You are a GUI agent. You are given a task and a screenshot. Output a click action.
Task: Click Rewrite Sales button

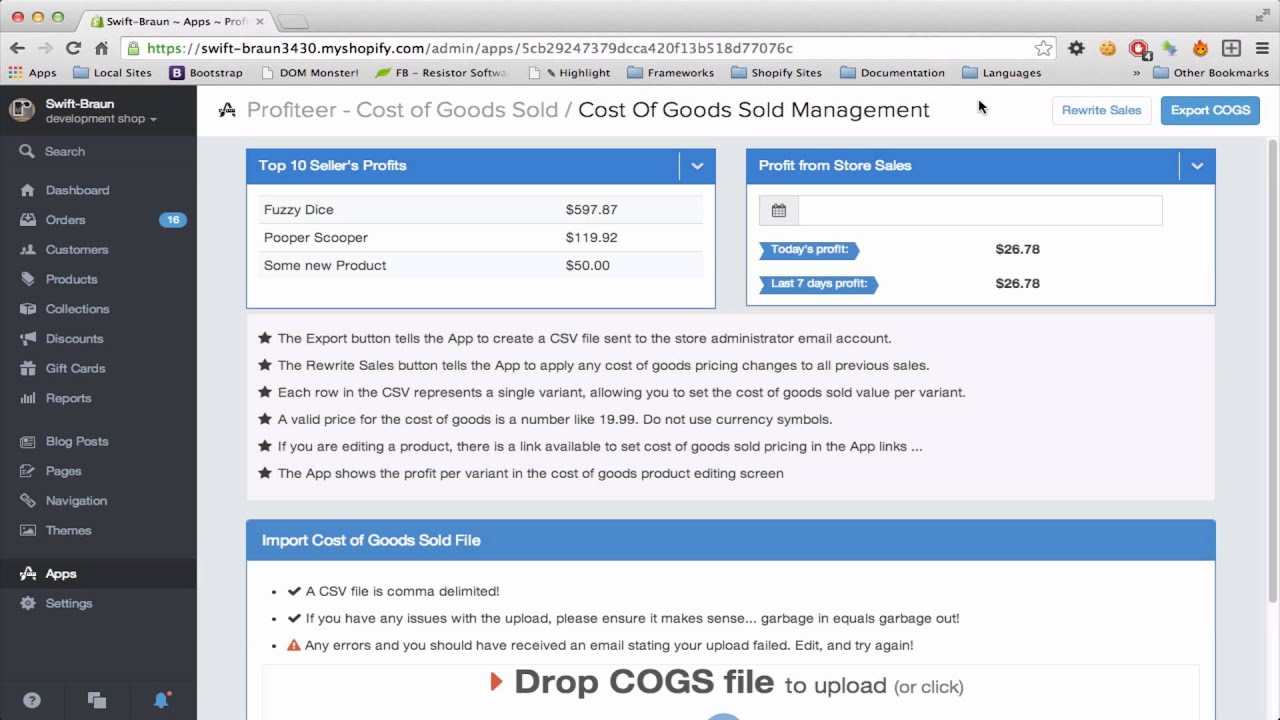(x=1101, y=110)
